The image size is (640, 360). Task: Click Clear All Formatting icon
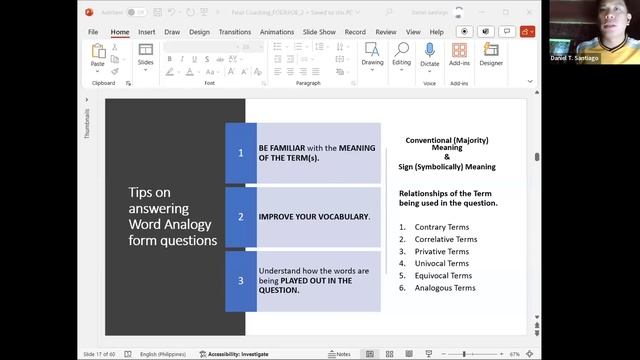pyautogui.click(x=258, y=72)
